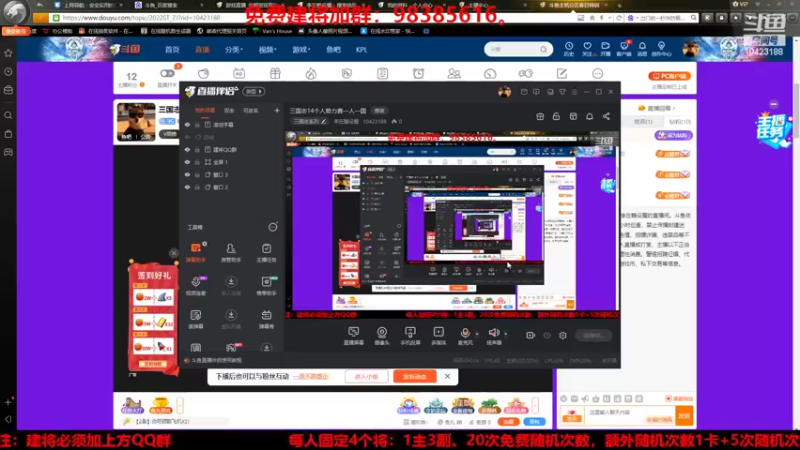
Task: Add 多媒体 media source
Action: pyautogui.click(x=438, y=336)
